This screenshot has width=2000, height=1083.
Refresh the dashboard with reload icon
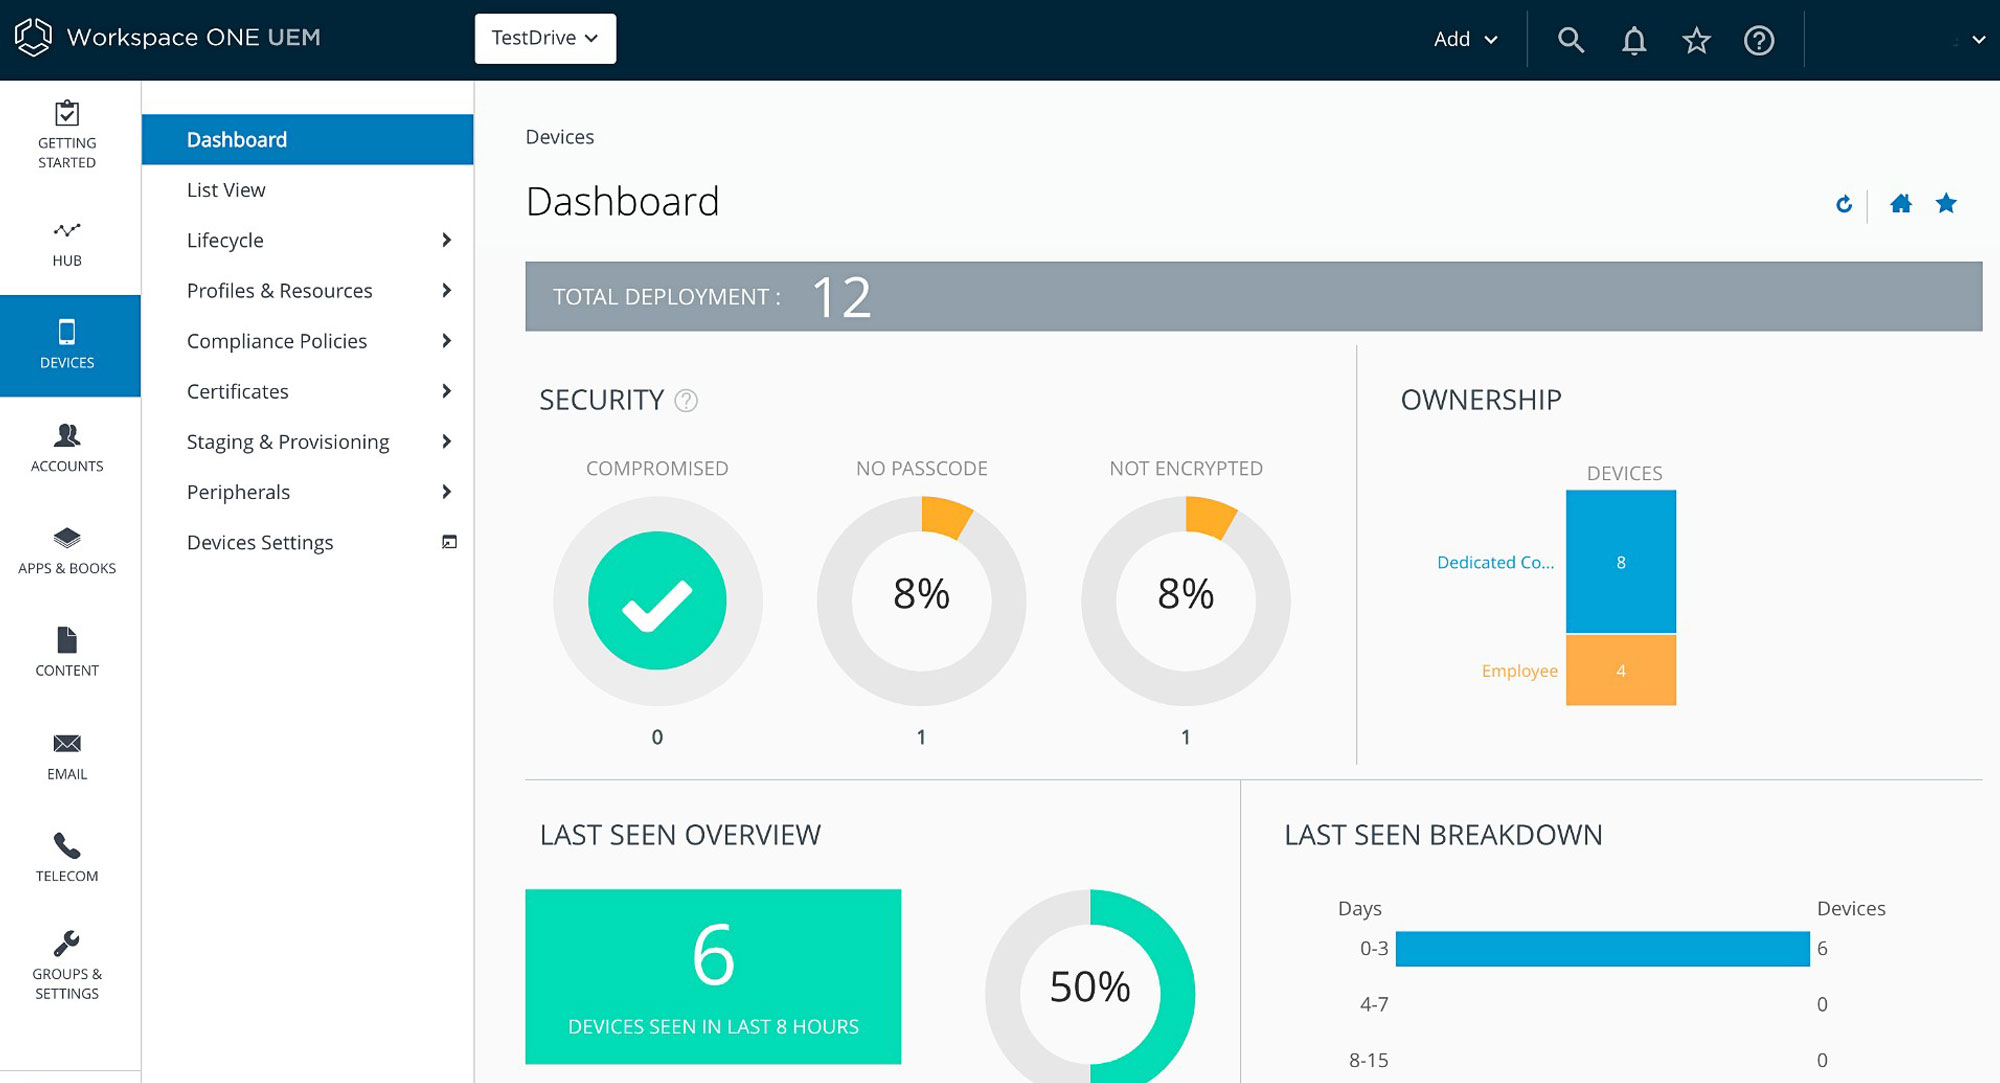[x=1843, y=204]
